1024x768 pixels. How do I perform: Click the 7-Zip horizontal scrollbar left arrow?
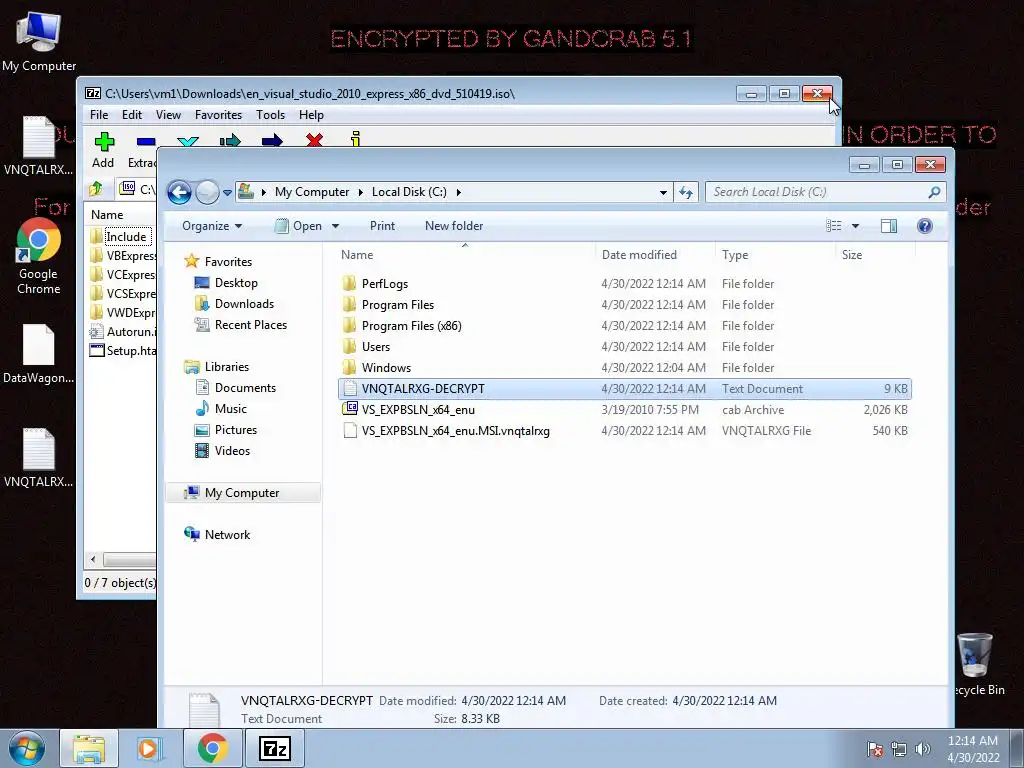(93, 560)
